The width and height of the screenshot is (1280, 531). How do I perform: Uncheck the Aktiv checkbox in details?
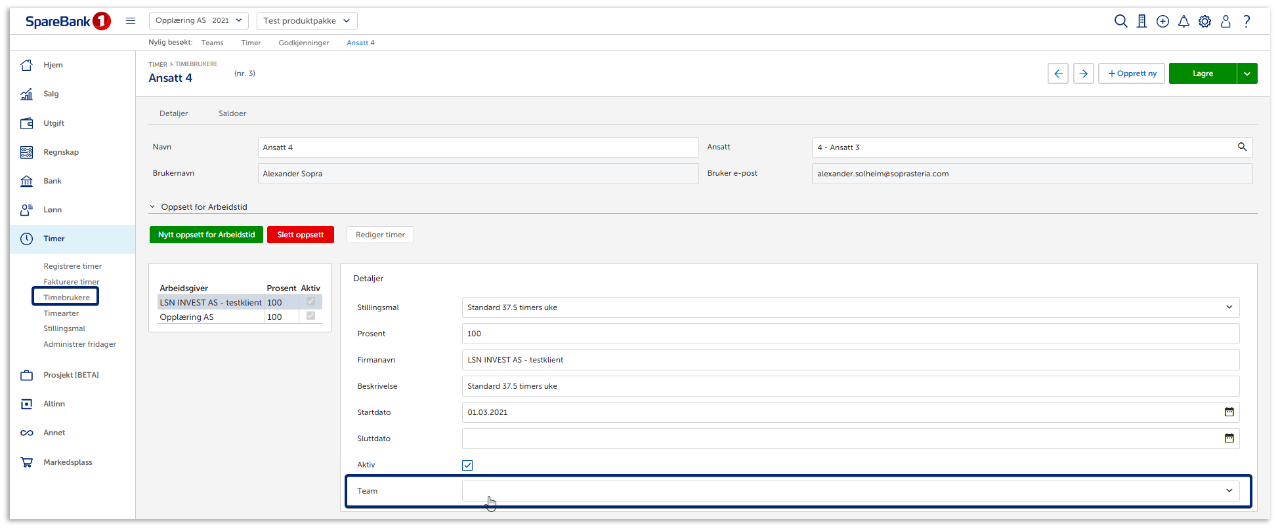click(x=467, y=465)
